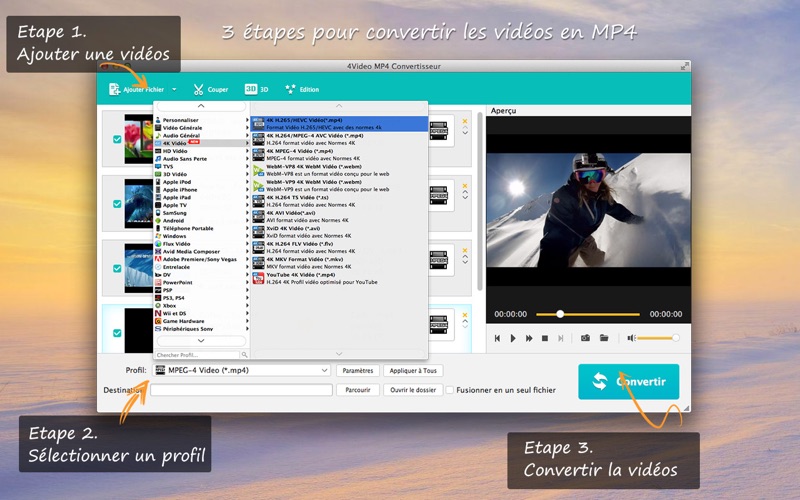The width and height of the screenshot is (800, 500).
Task: Open the Ajouter Fichier dropdown arrow
Action: pos(174,89)
